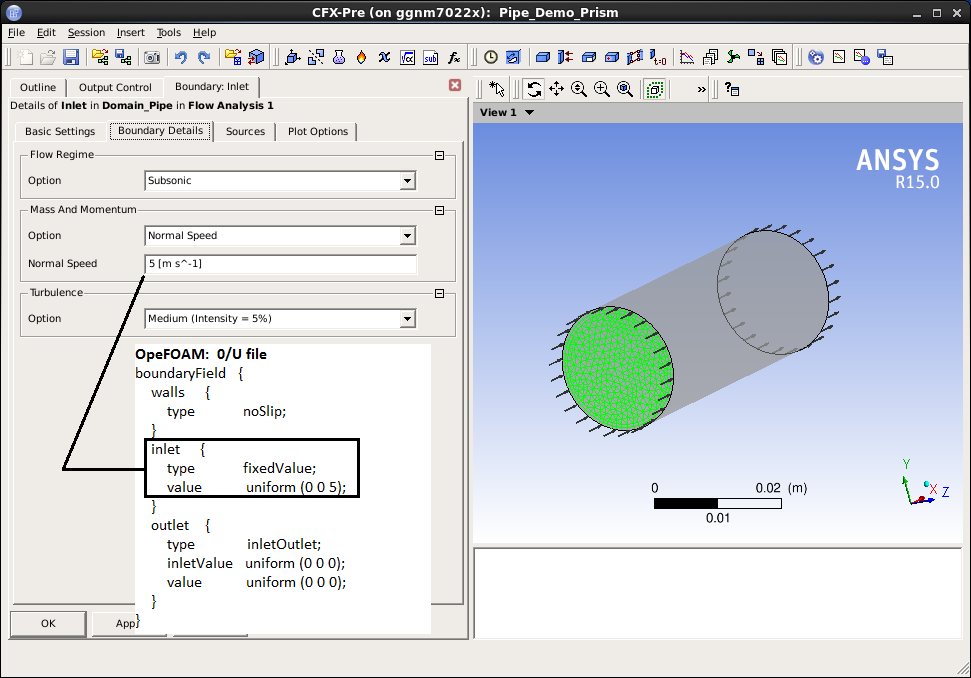Open the Help menu
Screen dimensions: 971x678
pyautogui.click(x=204, y=33)
